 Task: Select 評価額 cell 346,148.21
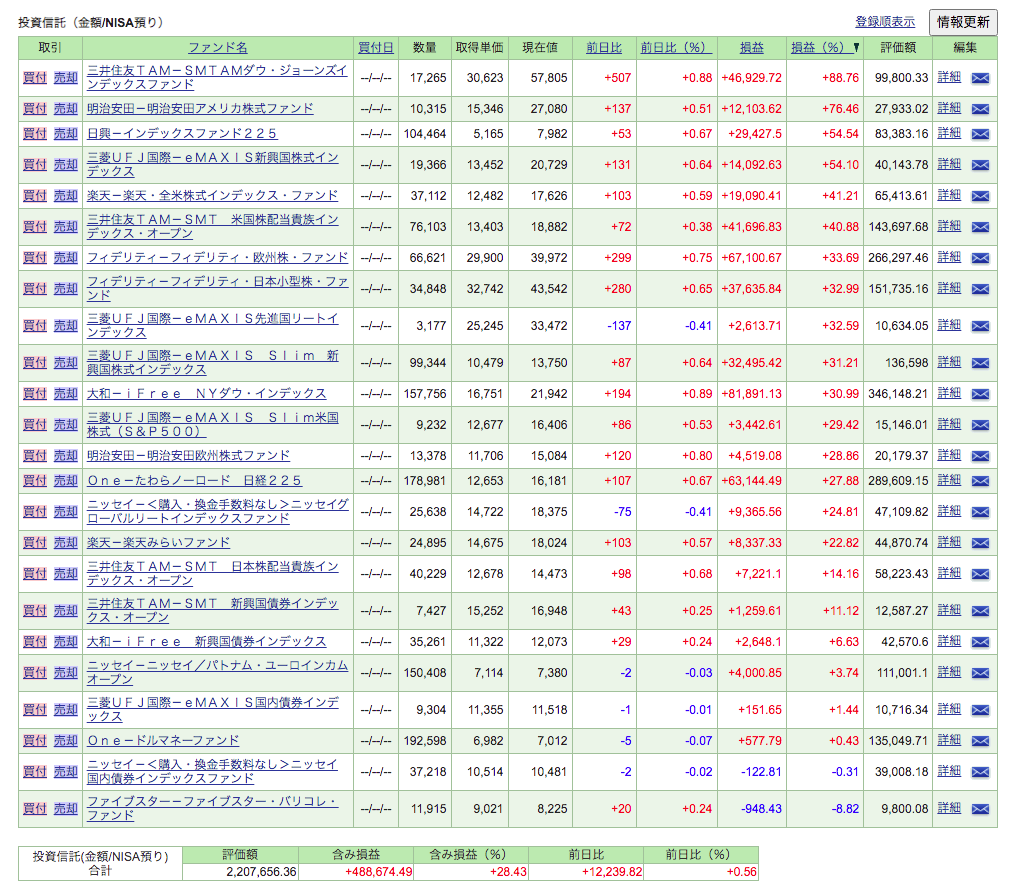(x=898, y=394)
